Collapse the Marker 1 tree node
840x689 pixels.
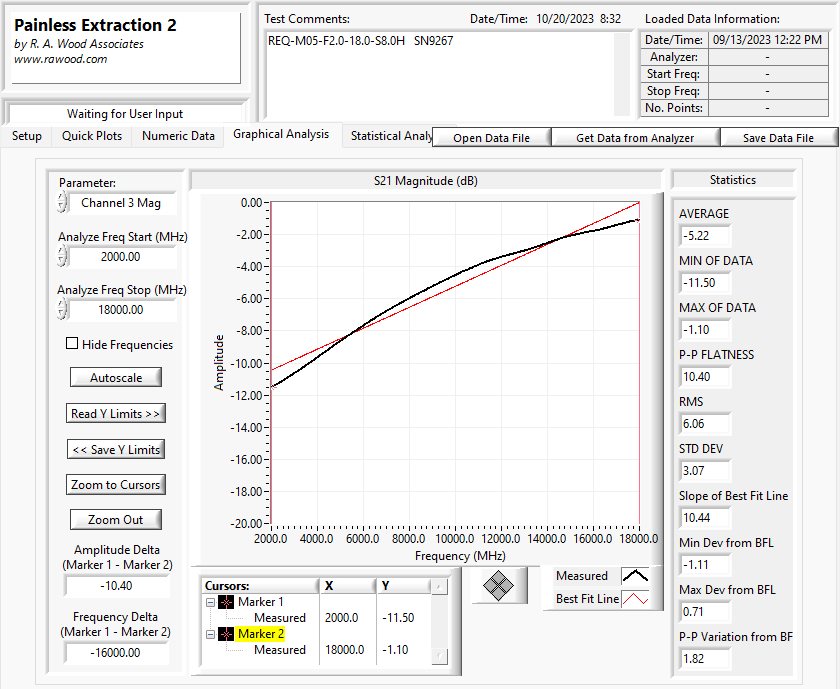[211, 602]
